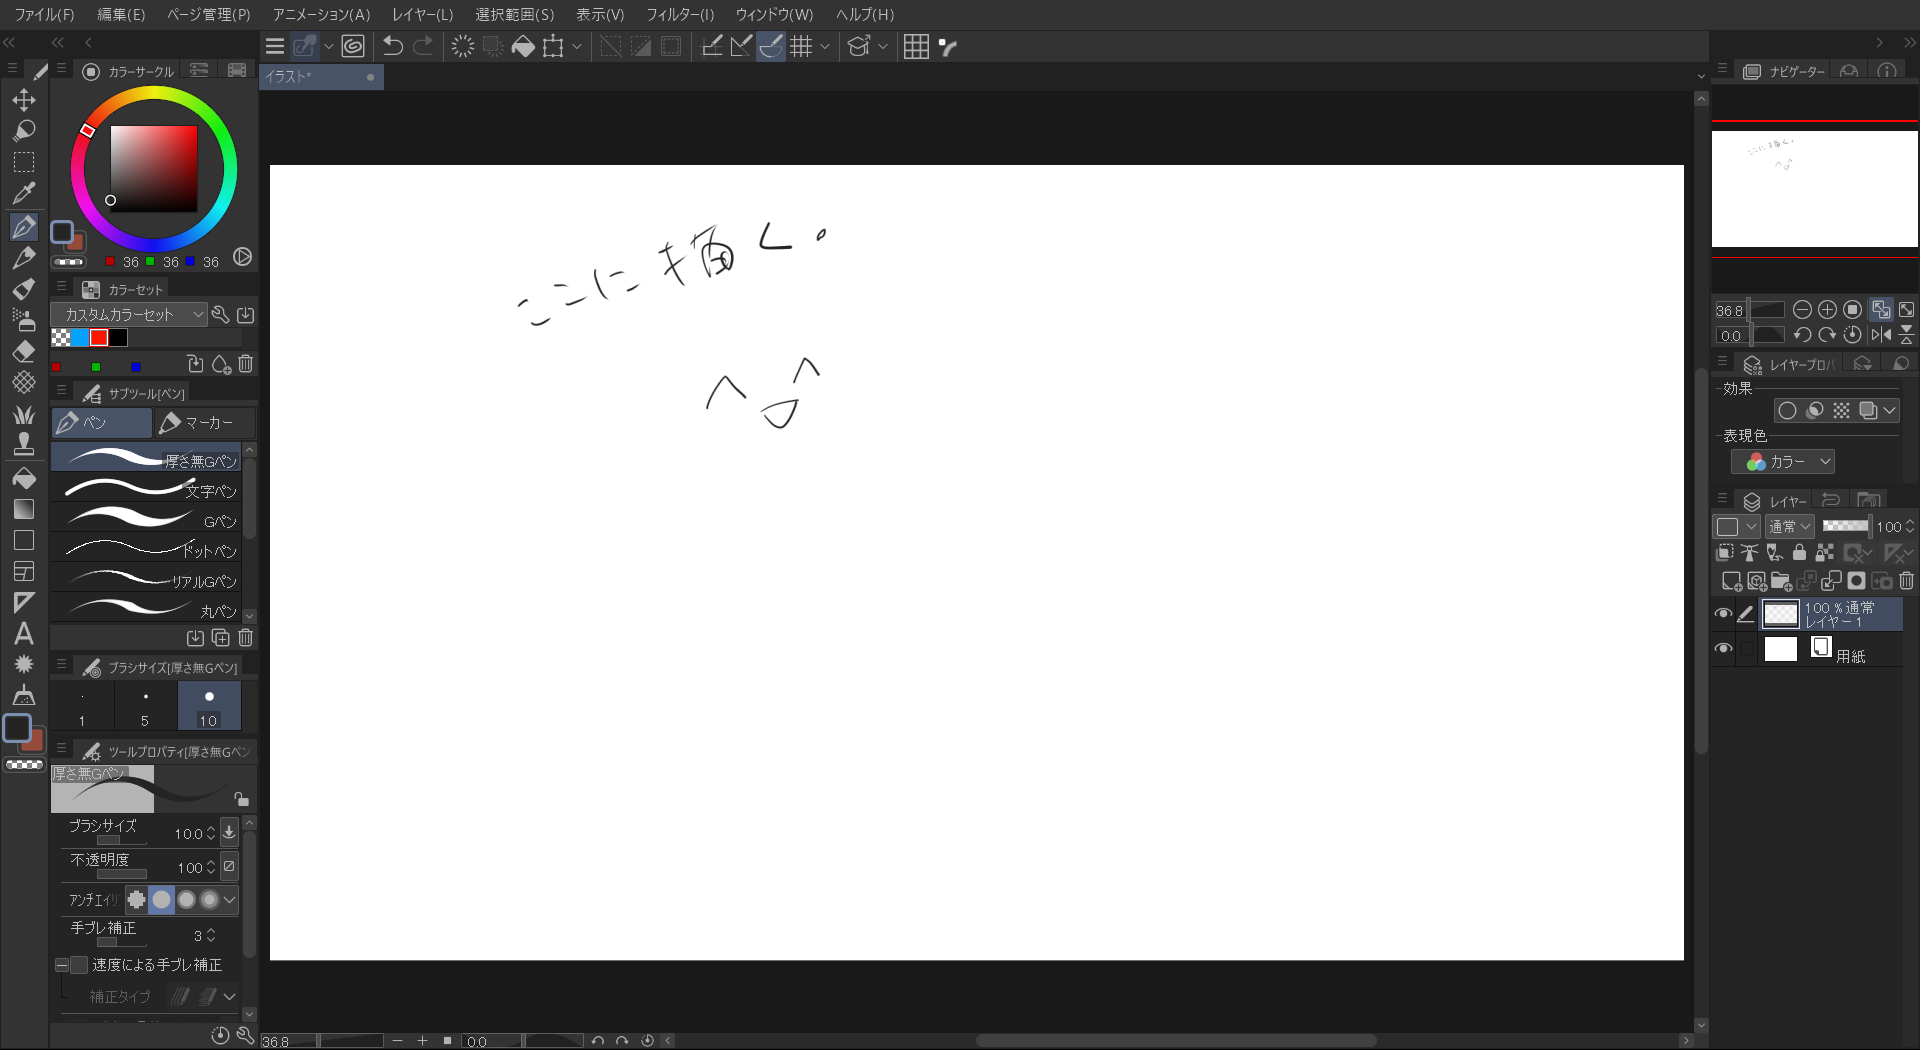This screenshot has width=1920, height=1050.
Task: Select 丸ペン sub tool
Action: click(147, 609)
